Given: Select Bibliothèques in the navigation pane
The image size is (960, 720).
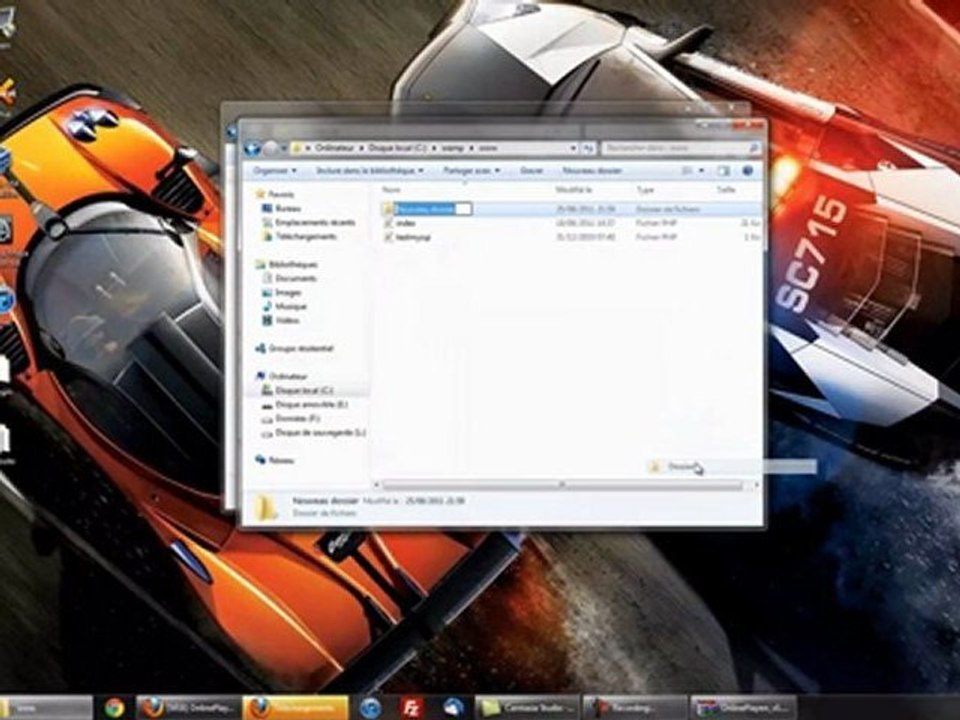Looking at the screenshot, I should (x=293, y=264).
